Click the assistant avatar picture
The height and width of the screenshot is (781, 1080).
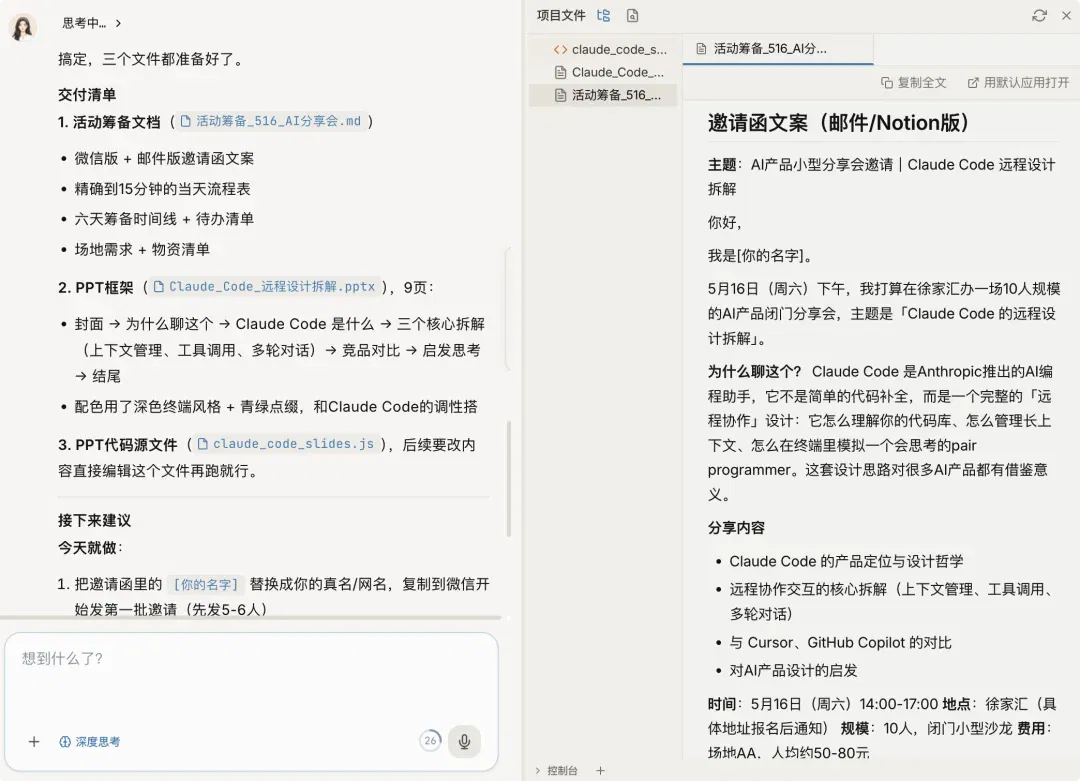click(x=23, y=28)
